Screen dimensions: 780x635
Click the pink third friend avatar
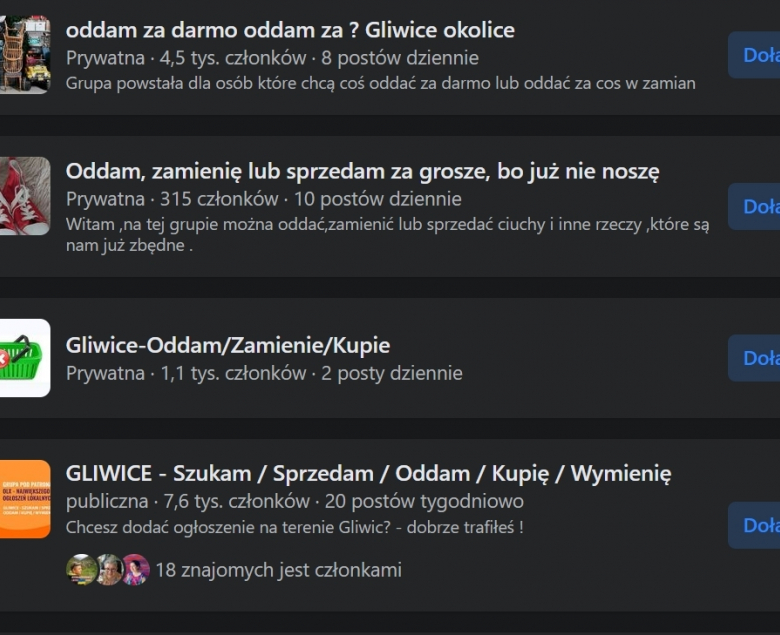[135, 570]
